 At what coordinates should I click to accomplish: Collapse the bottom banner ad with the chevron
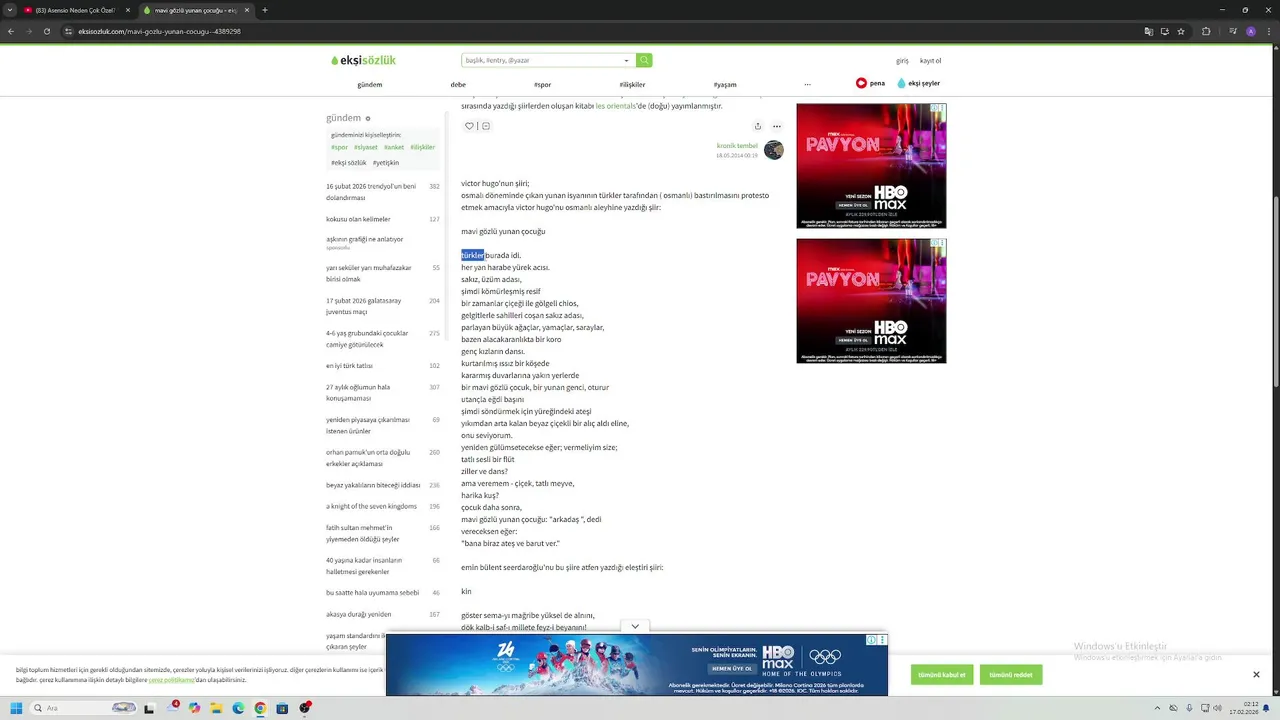click(635, 627)
